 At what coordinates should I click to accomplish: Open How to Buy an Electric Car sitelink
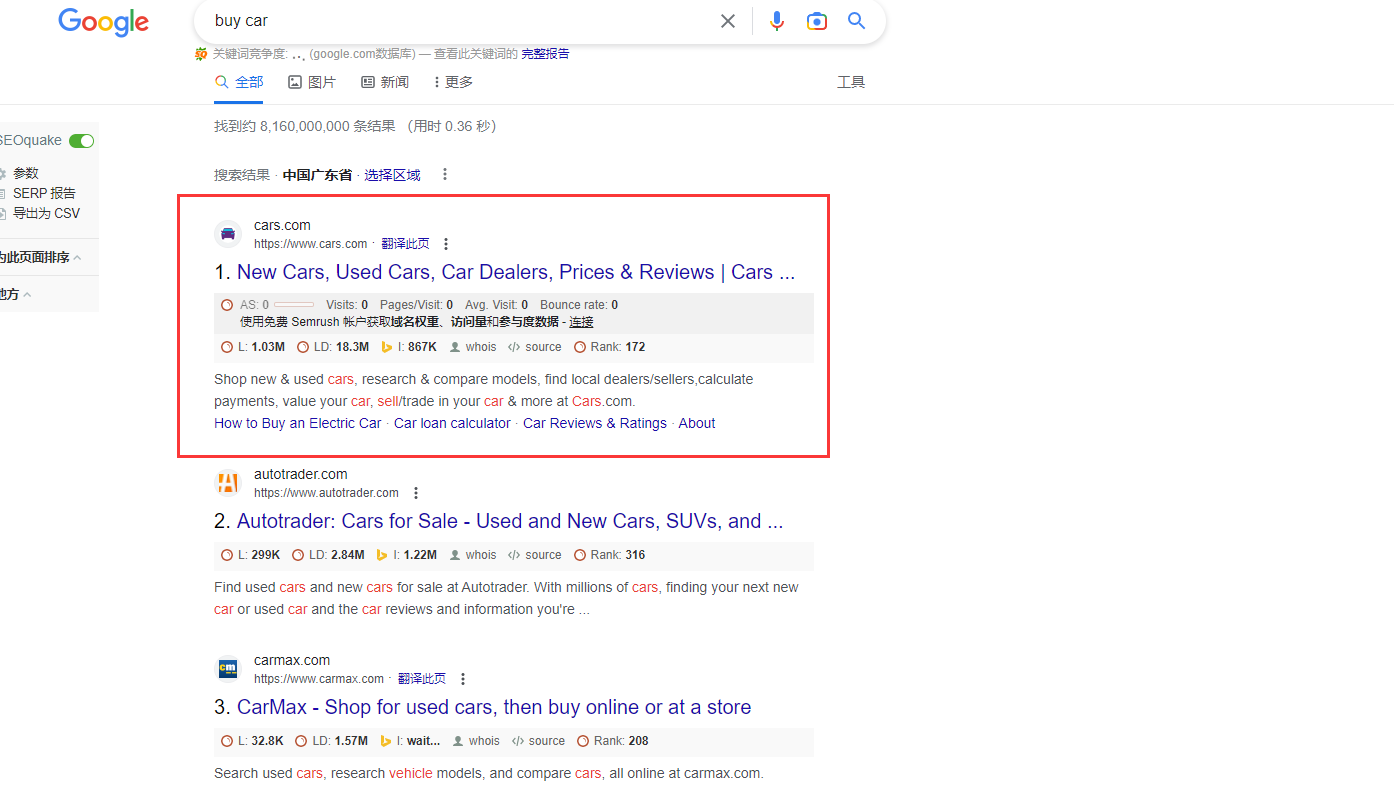[x=298, y=423]
